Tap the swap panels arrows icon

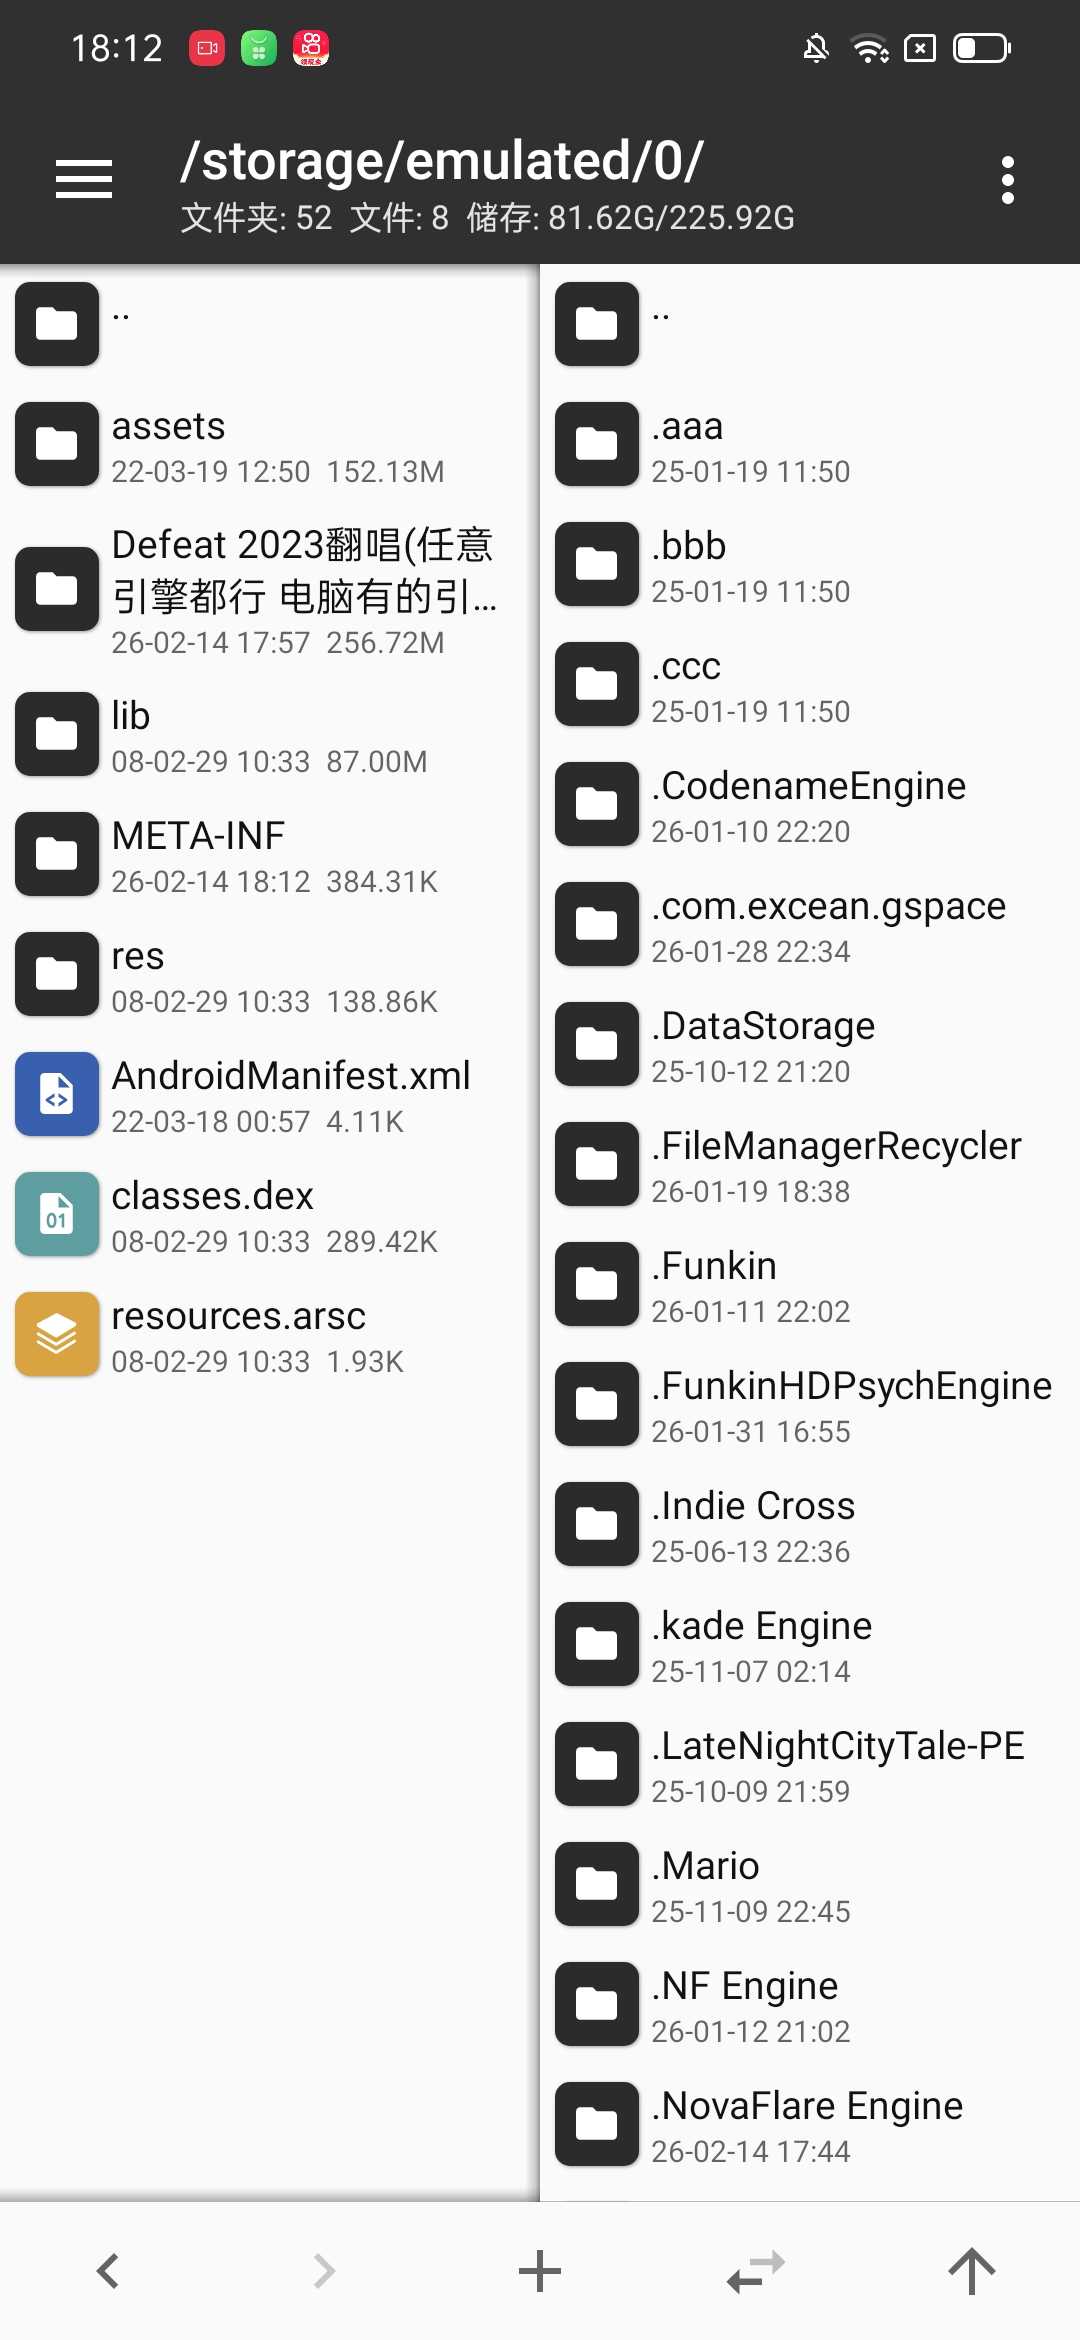coord(756,2270)
